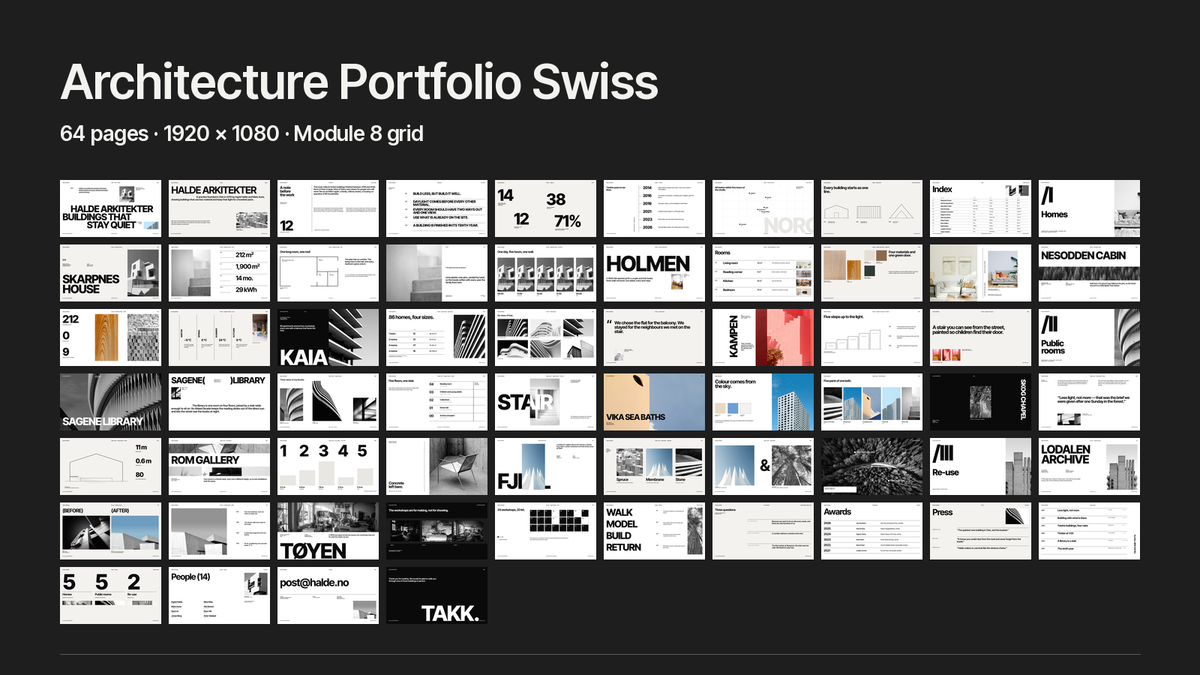Select the '/II Public rooms' section slide
This screenshot has width=1200, height=675.
coord(1089,338)
